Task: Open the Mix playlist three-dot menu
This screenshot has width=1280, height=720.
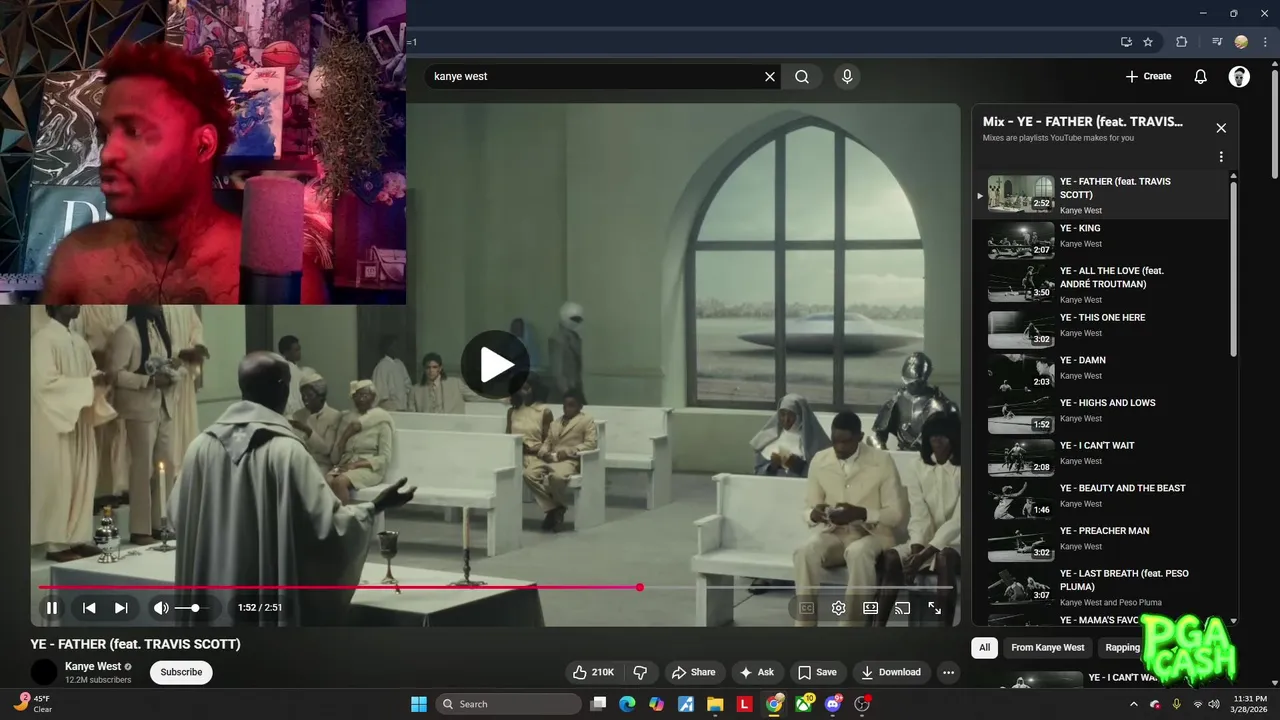Action: tap(1221, 157)
